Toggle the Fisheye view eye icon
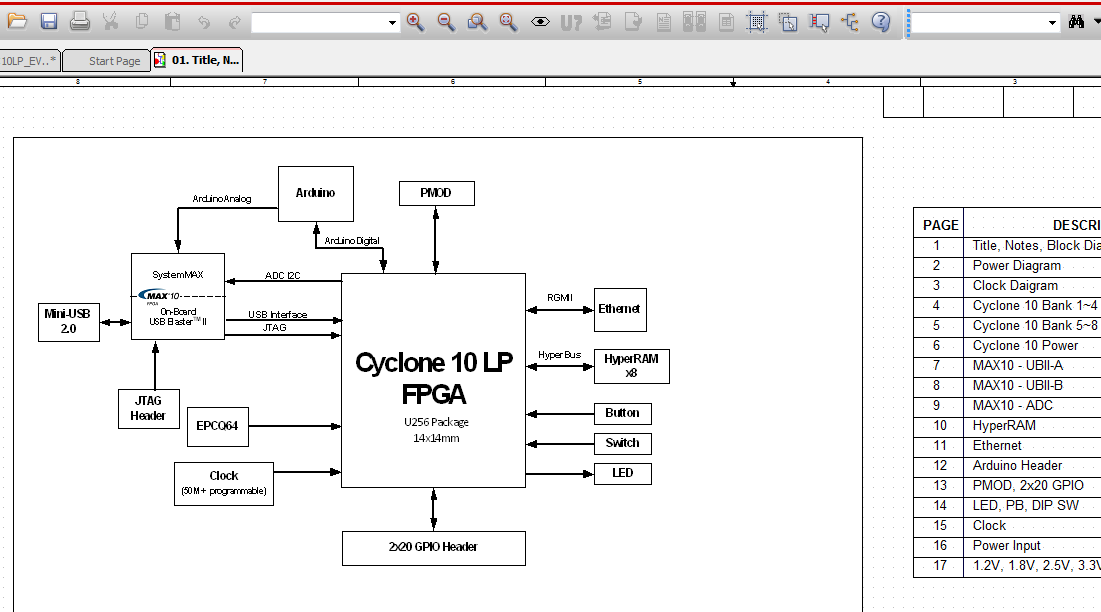This screenshot has width=1101, height=612. (x=540, y=22)
